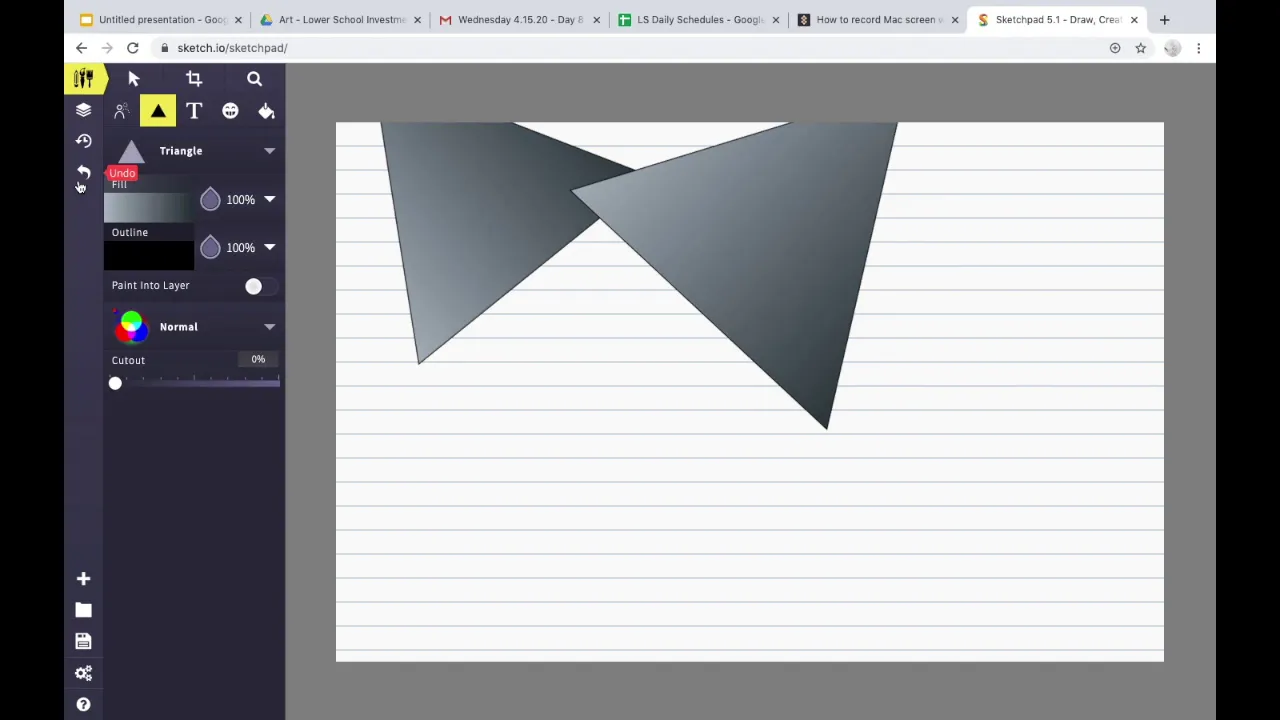Open the history panel
This screenshot has height=720, width=1280.
click(x=83, y=141)
